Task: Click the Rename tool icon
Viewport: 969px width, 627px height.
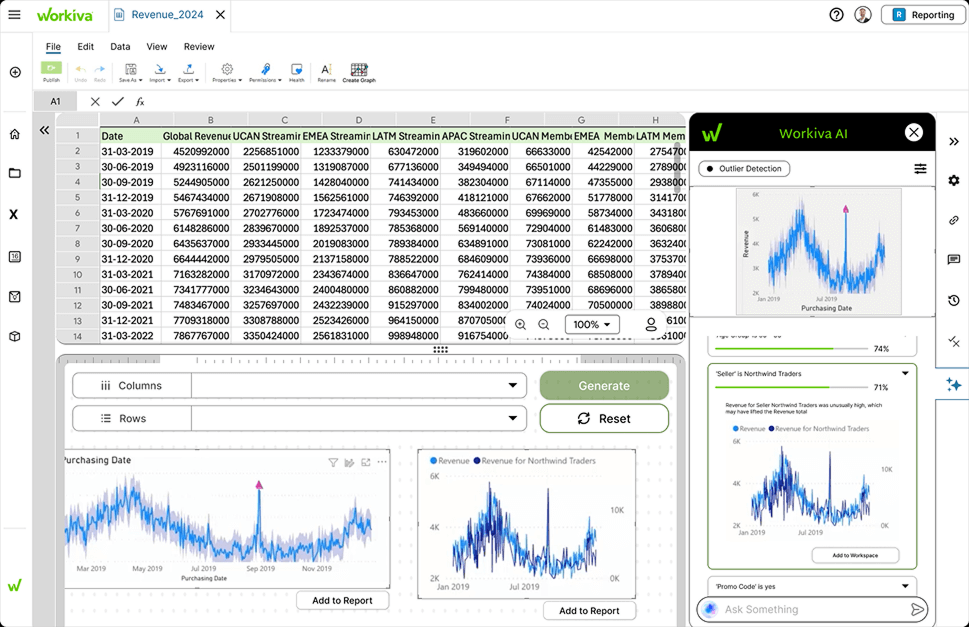Action: pyautogui.click(x=326, y=72)
